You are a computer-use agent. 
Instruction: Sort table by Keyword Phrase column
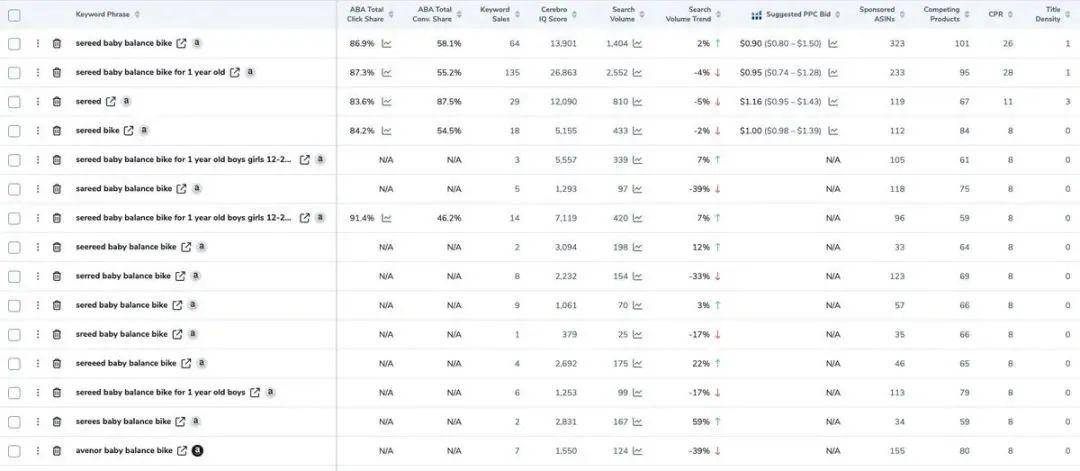point(108,15)
